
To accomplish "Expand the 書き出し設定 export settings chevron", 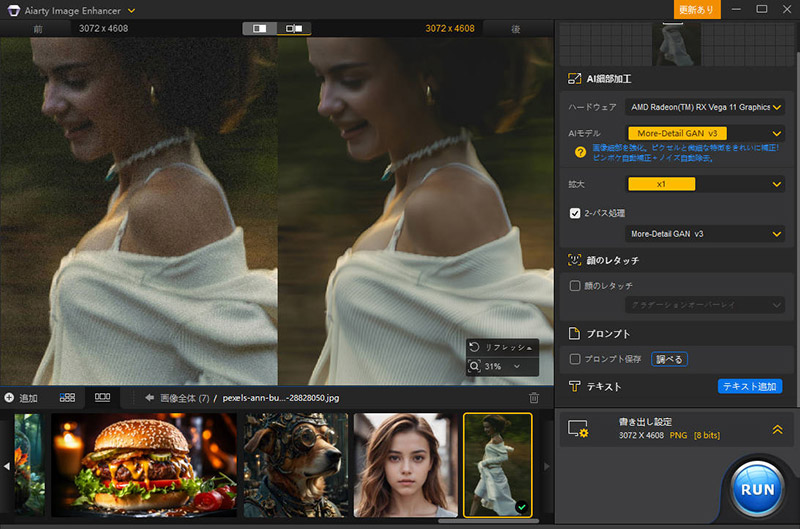I will (x=777, y=430).
